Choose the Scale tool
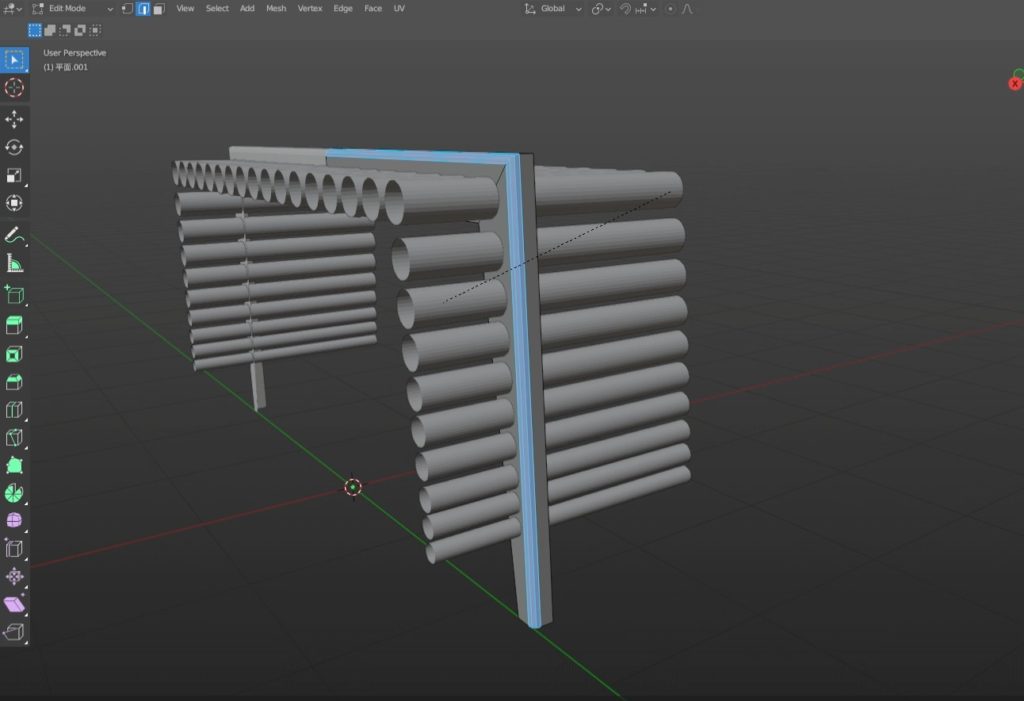Viewport: 1024px width, 701px height. coord(14,175)
